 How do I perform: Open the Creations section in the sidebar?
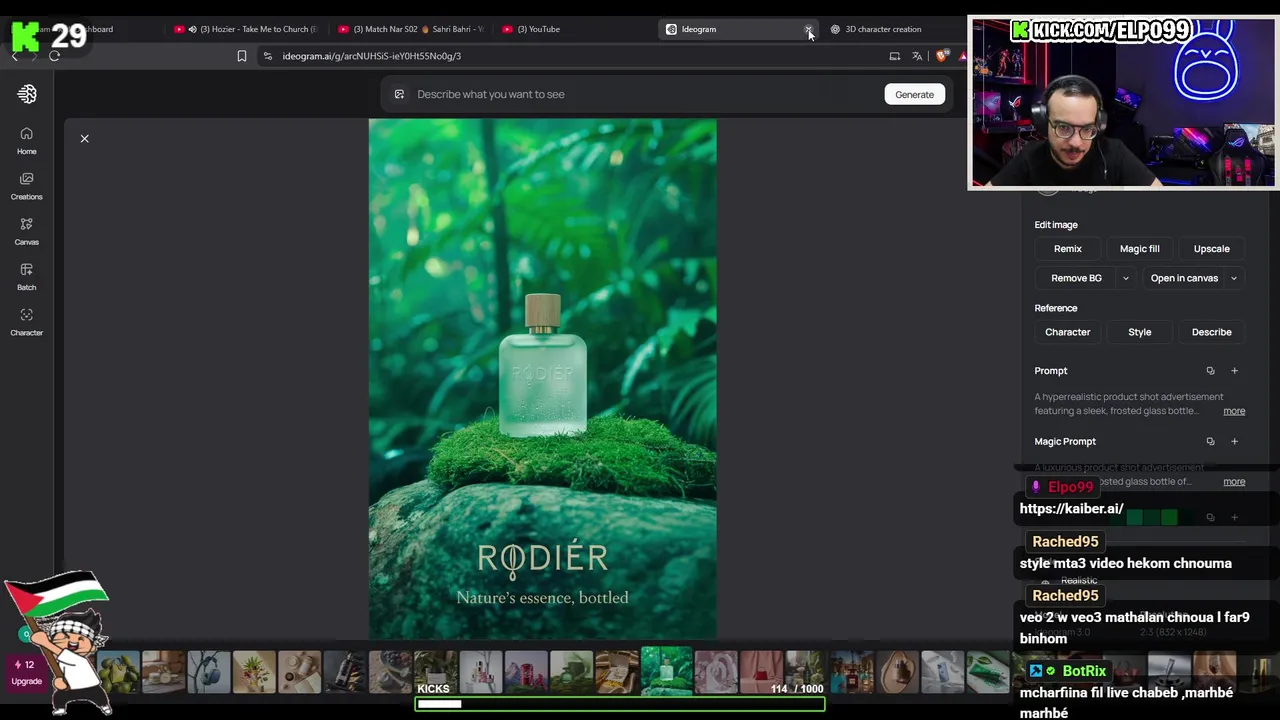[27, 186]
